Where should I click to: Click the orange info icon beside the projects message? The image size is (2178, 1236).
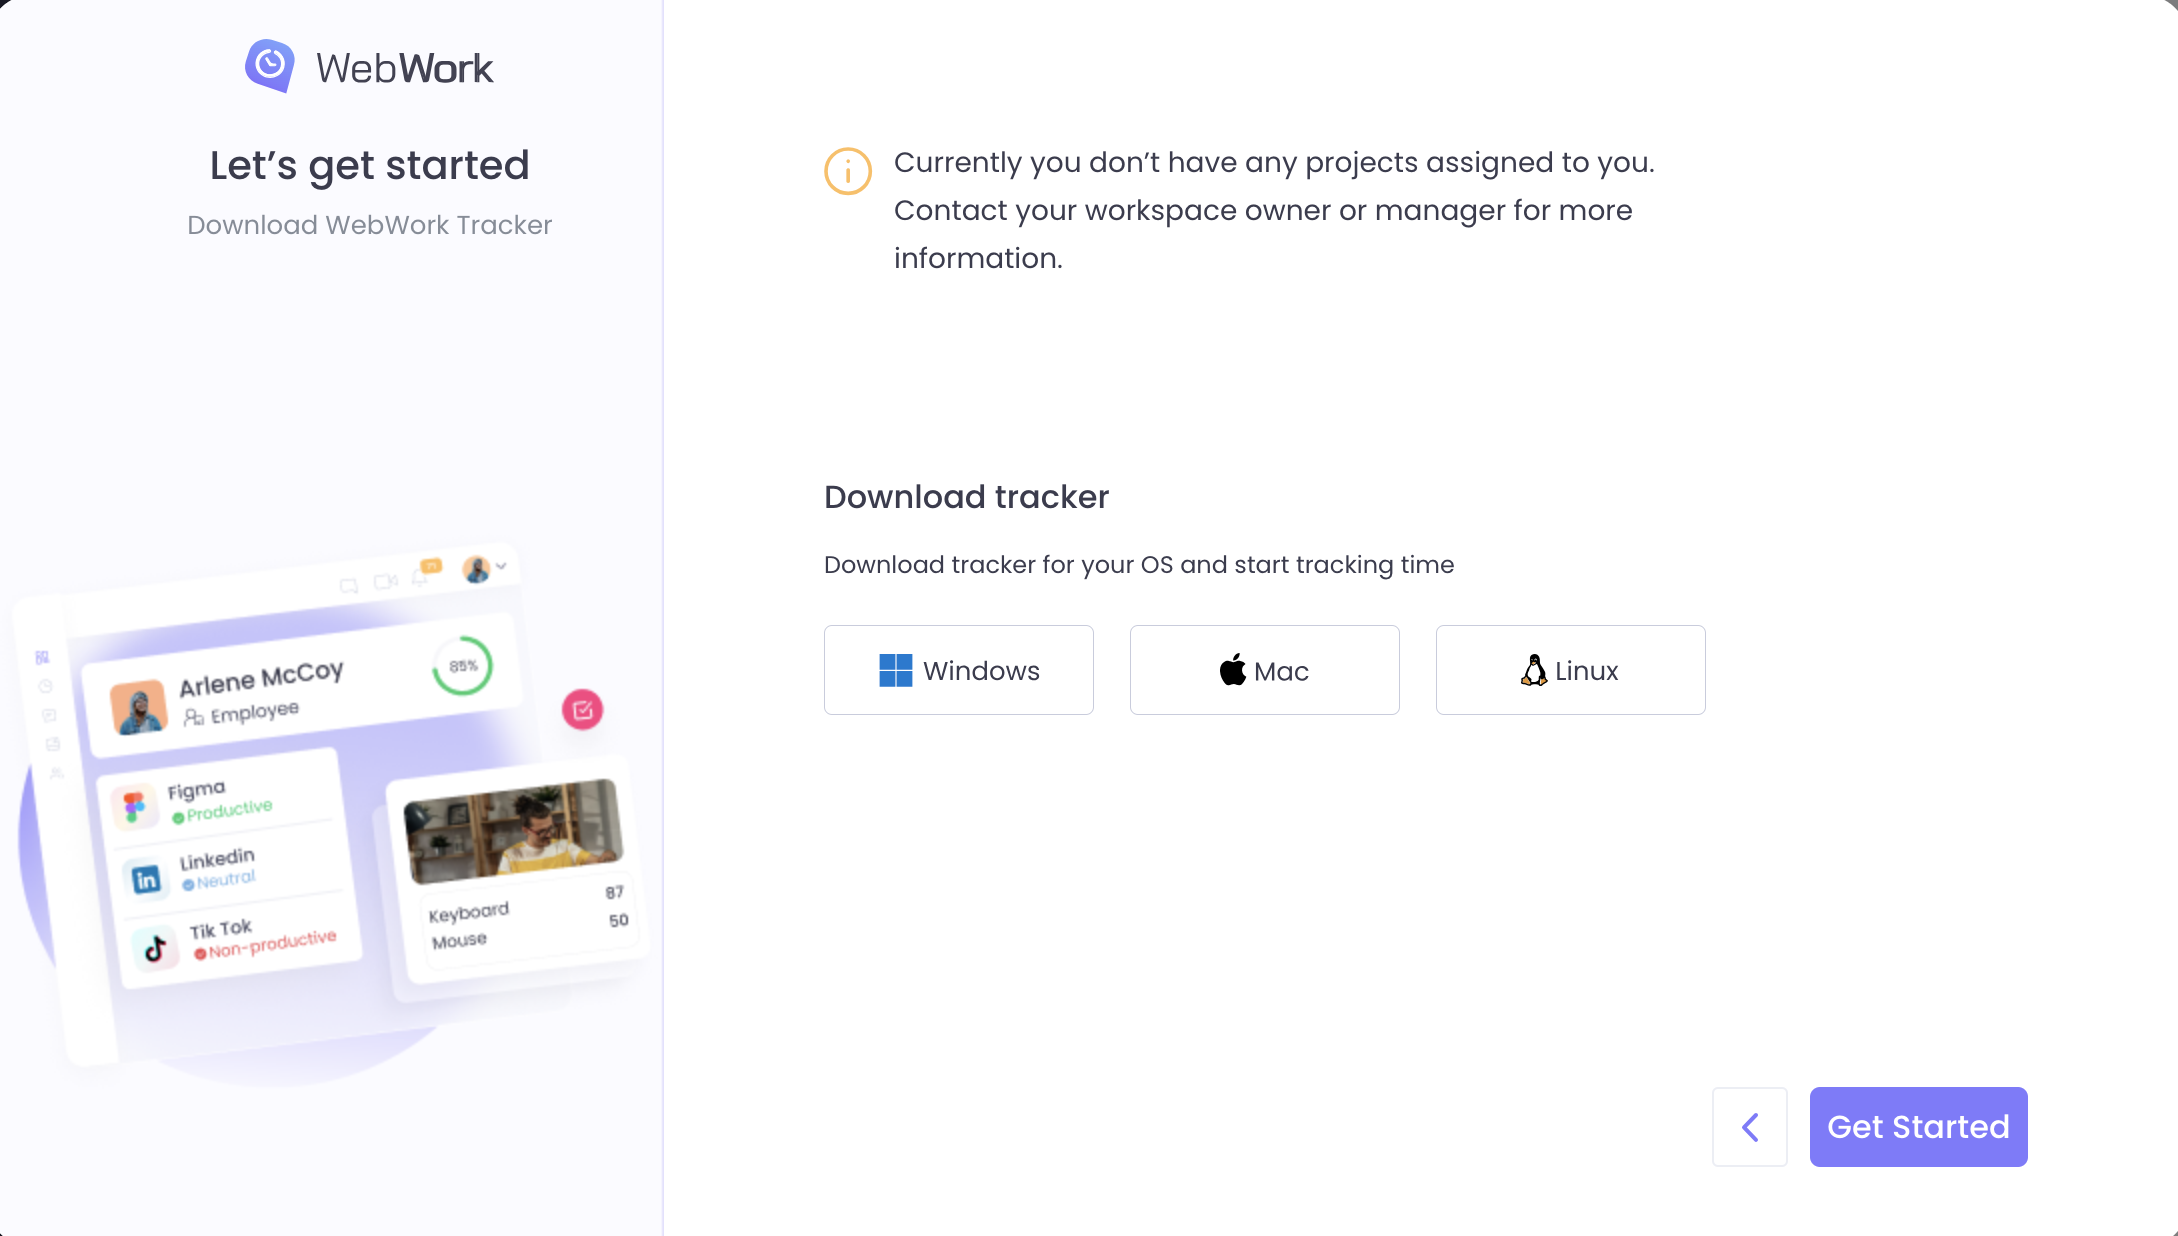[x=847, y=171]
